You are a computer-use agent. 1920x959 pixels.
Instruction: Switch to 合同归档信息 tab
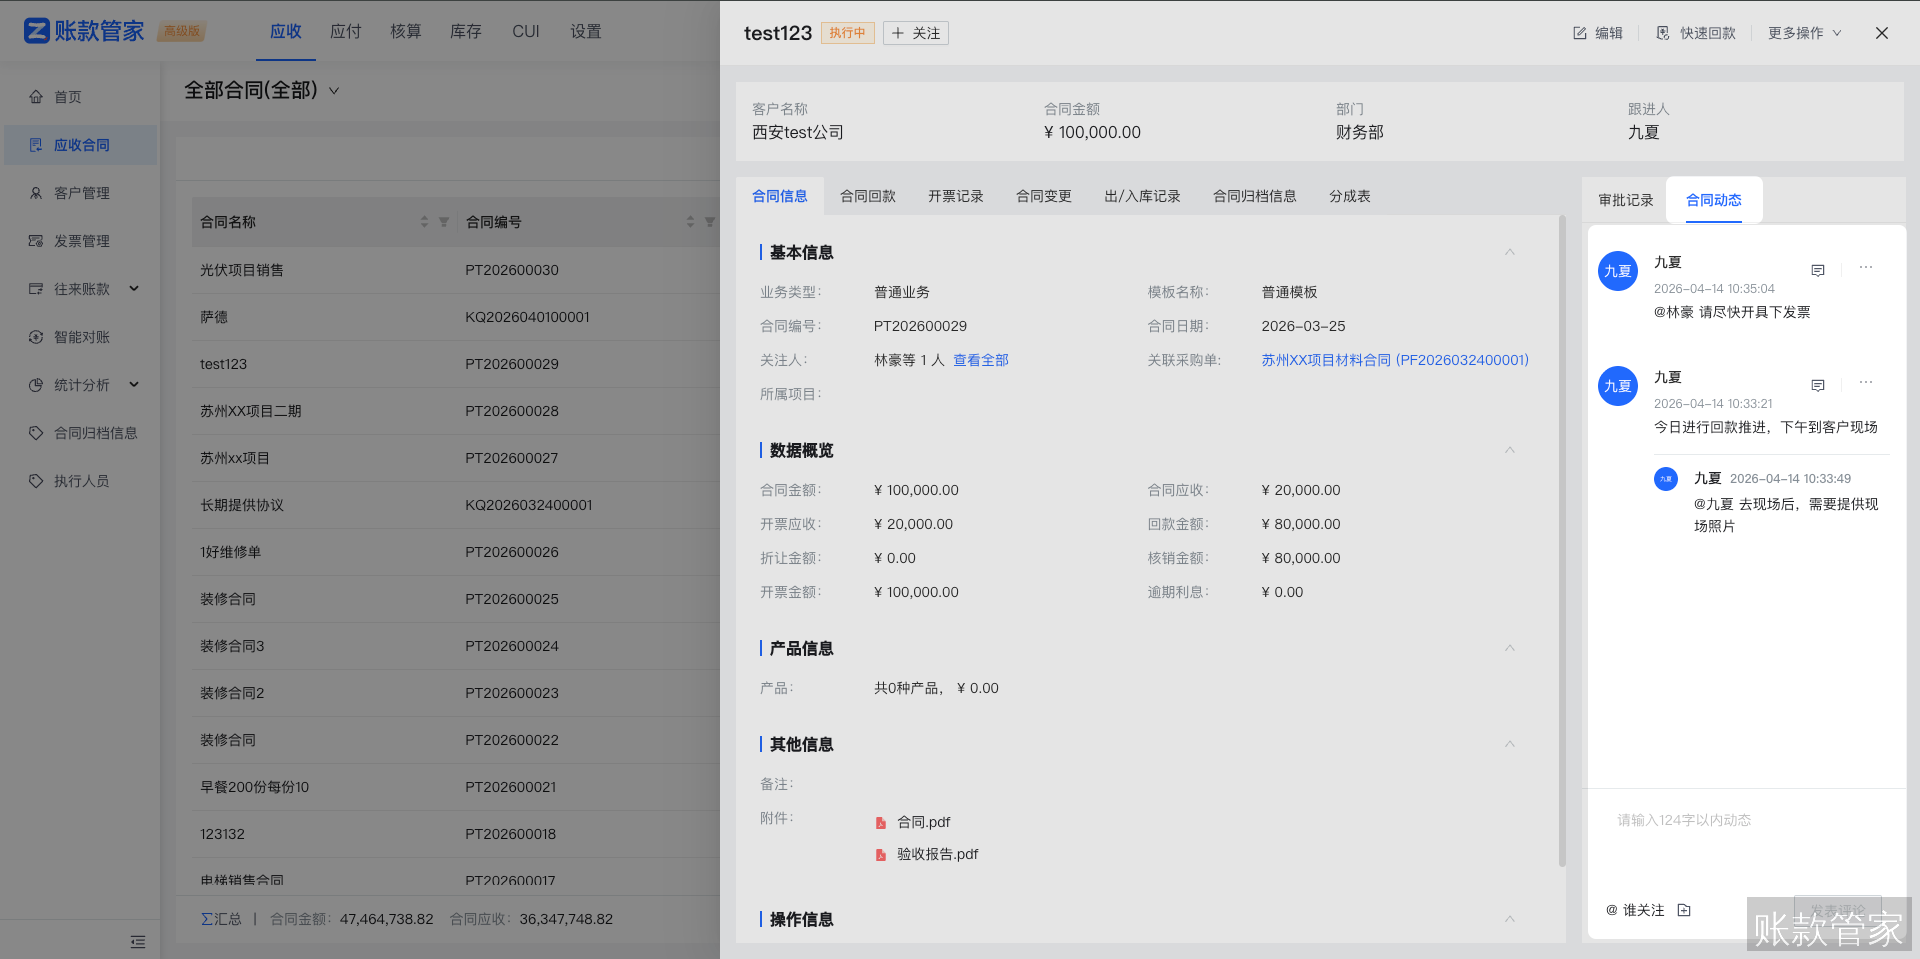[x=1255, y=196]
